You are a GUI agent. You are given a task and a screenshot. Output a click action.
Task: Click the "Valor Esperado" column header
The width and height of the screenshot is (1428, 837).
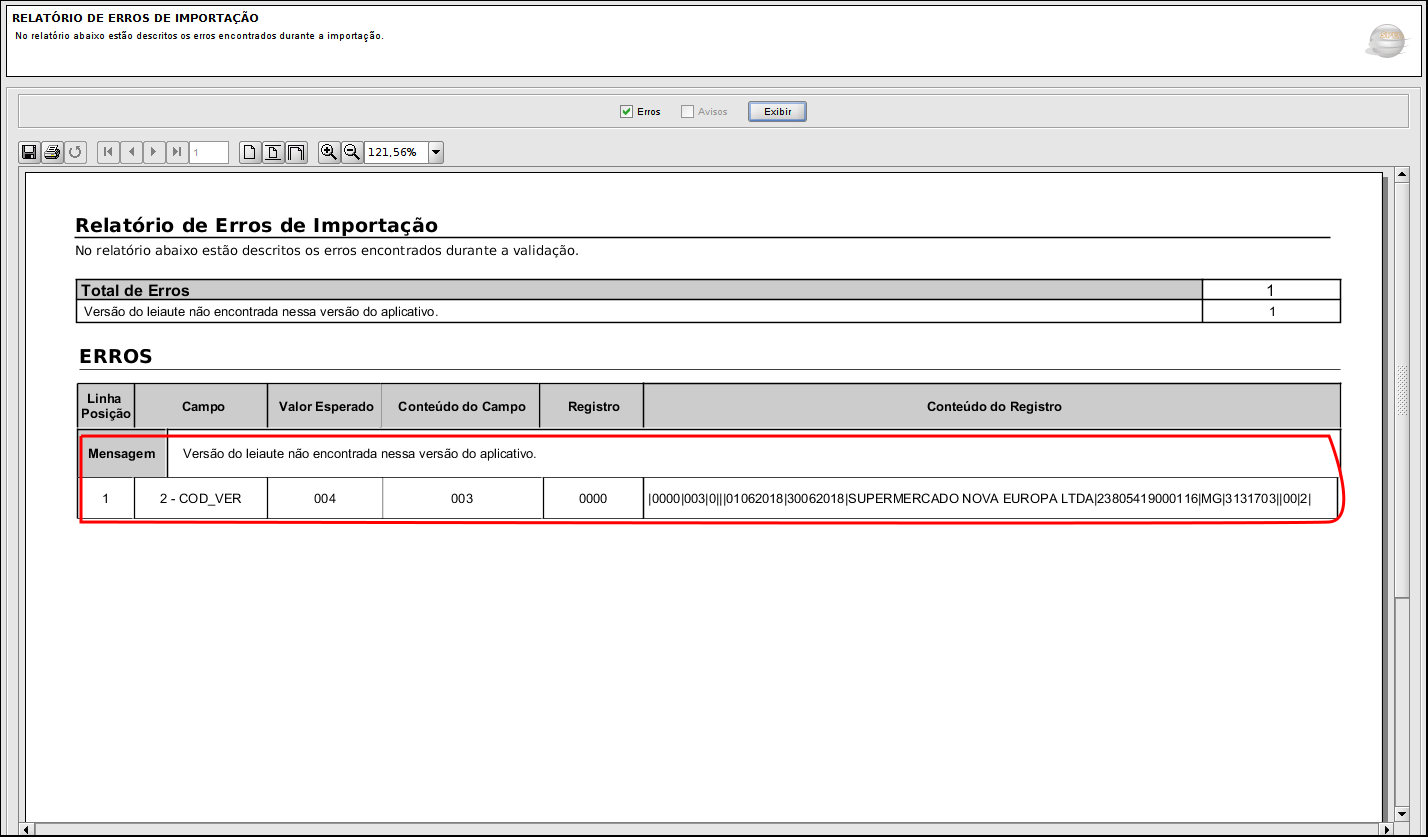(x=324, y=407)
